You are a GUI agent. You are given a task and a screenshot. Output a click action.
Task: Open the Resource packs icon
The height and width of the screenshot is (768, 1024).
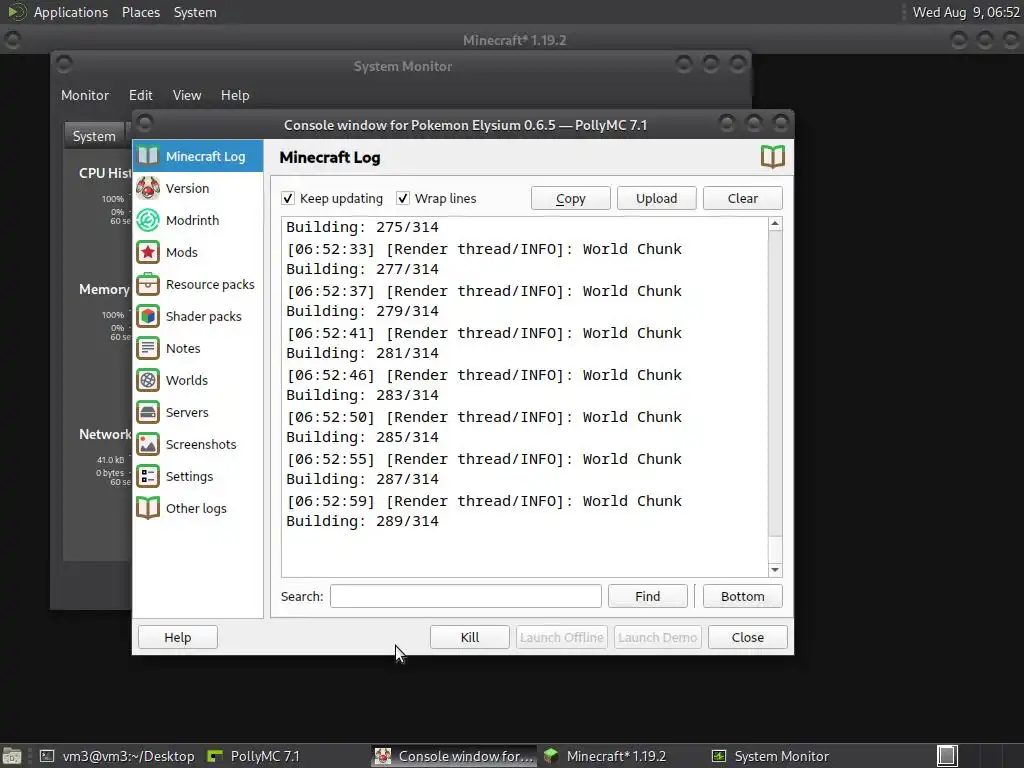point(148,284)
